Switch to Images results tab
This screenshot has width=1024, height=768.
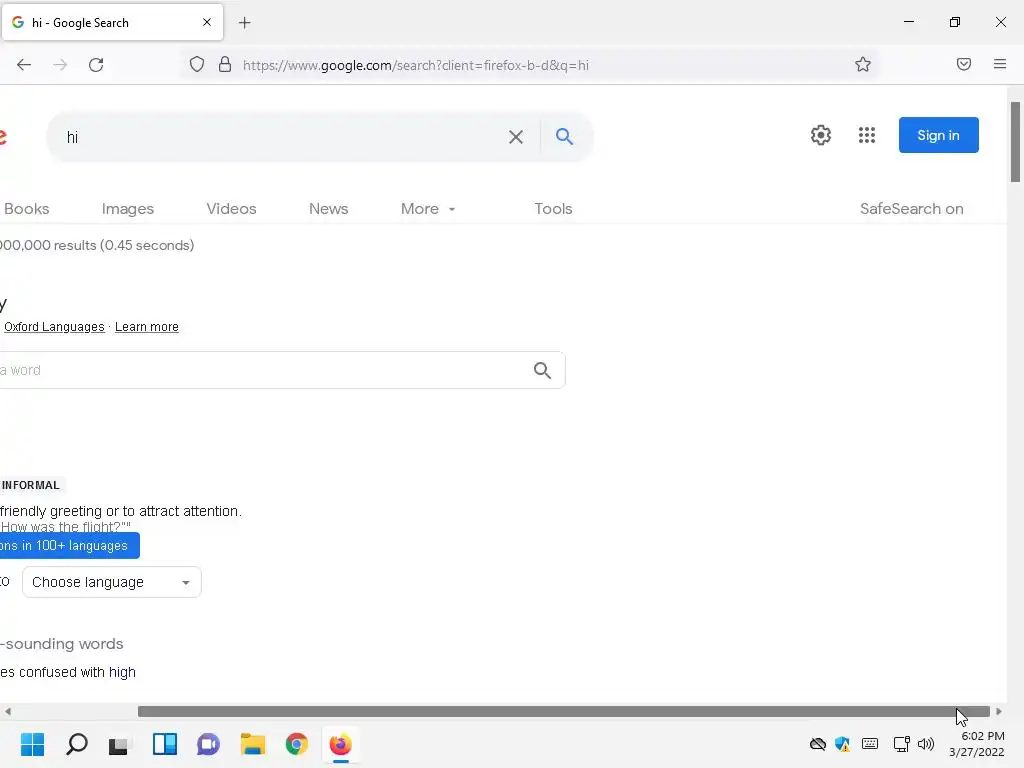[x=128, y=209]
